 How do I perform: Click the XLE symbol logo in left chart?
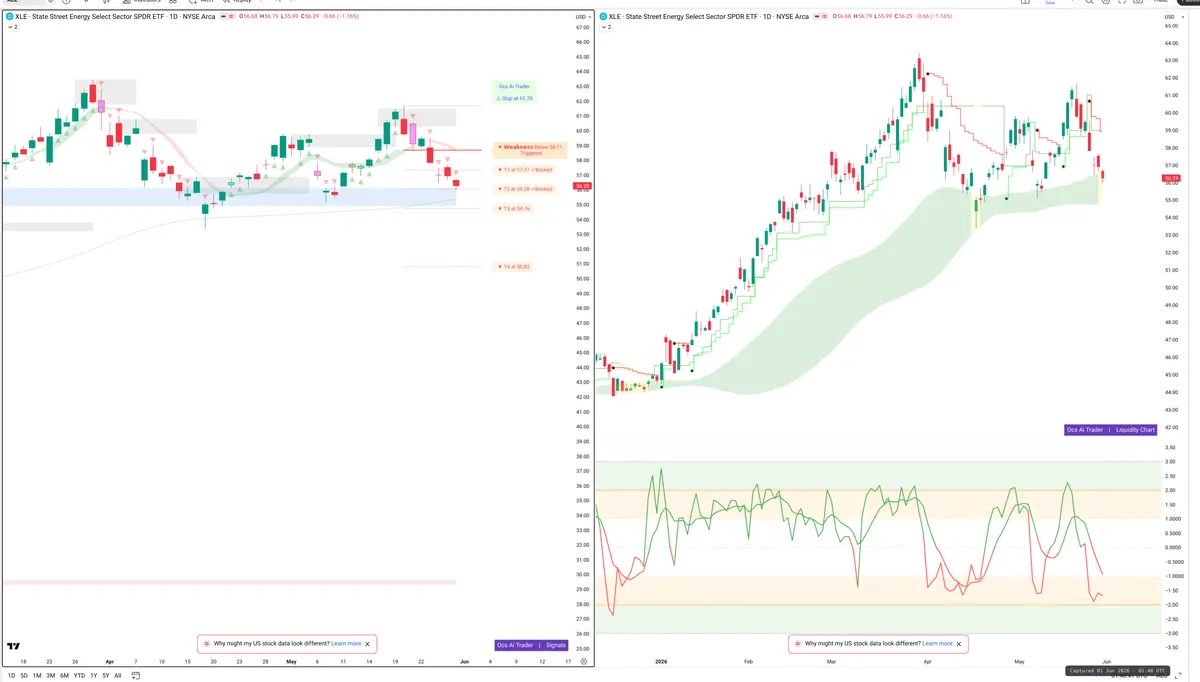tap(9, 17)
